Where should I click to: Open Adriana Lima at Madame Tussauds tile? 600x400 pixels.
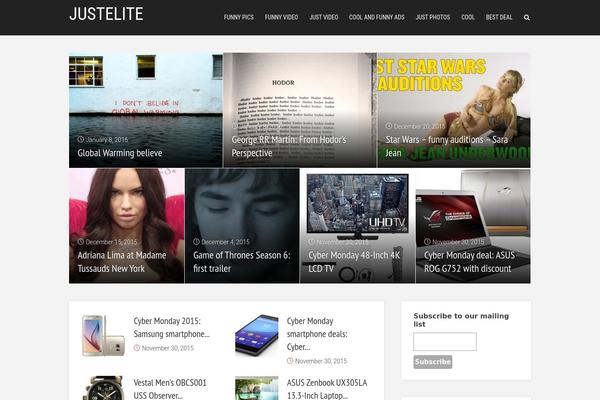[x=127, y=226]
